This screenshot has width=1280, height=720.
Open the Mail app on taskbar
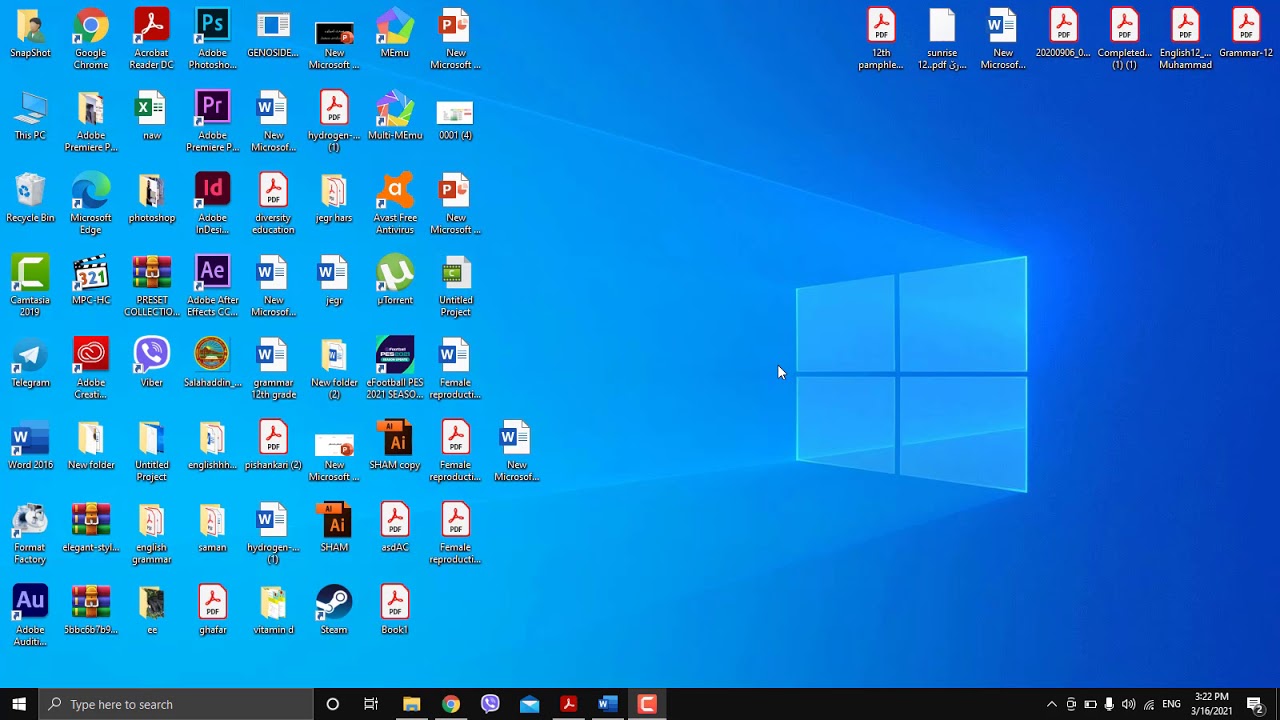529,704
